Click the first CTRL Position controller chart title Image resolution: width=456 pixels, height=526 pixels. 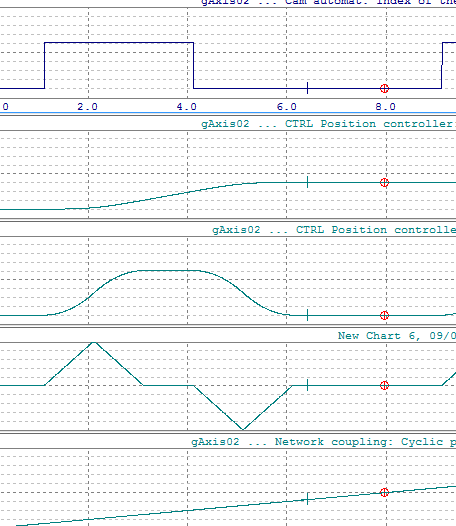click(328, 124)
